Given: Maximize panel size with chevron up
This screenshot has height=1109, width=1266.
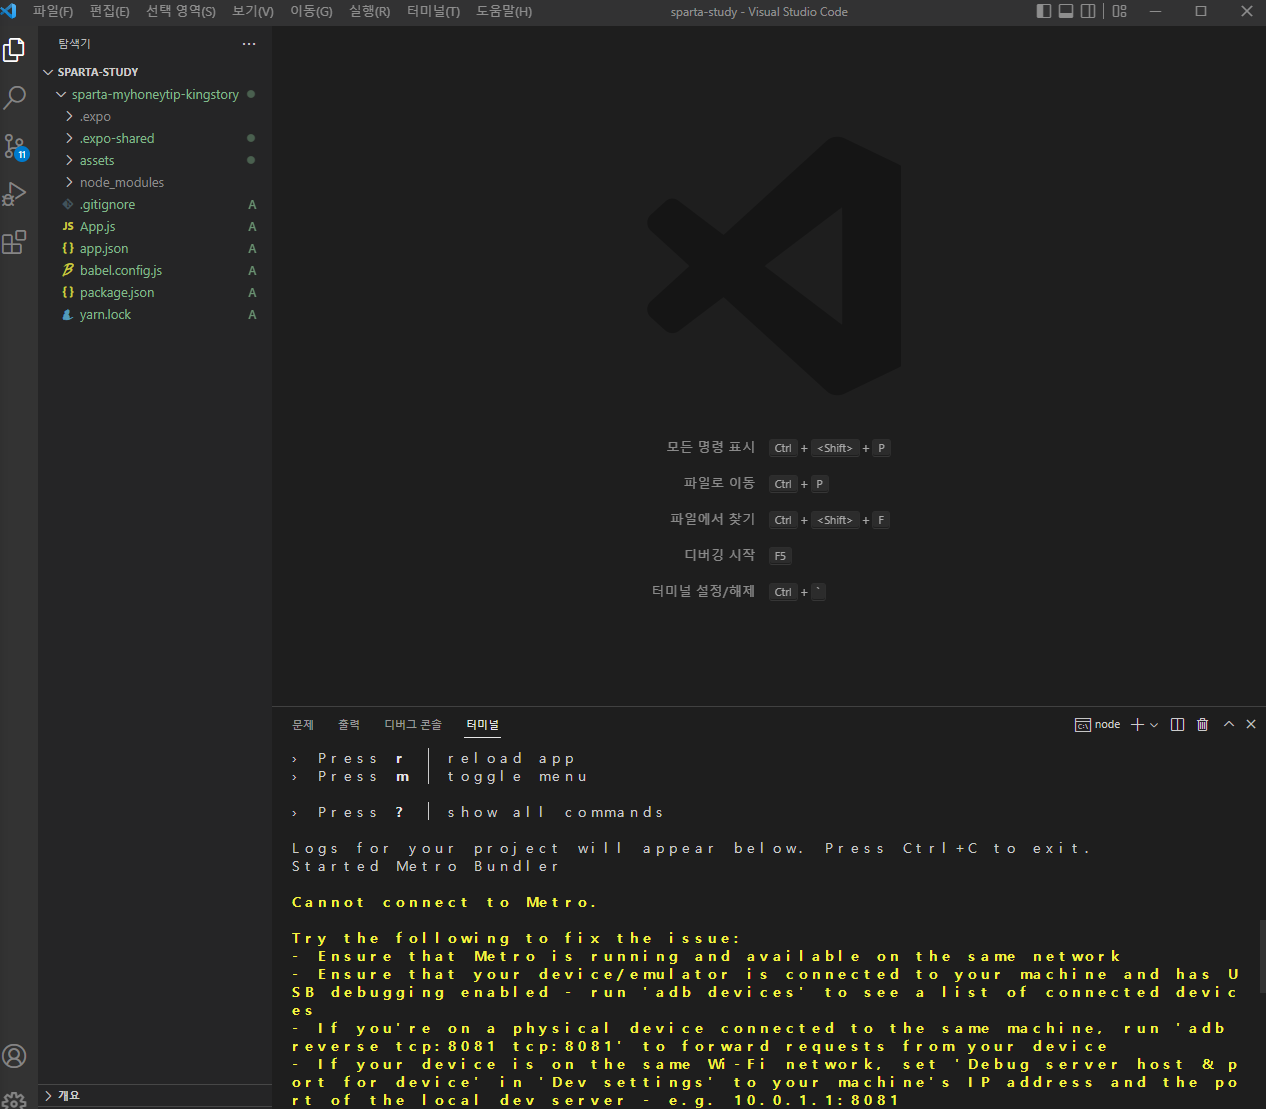Looking at the screenshot, I should (1229, 724).
